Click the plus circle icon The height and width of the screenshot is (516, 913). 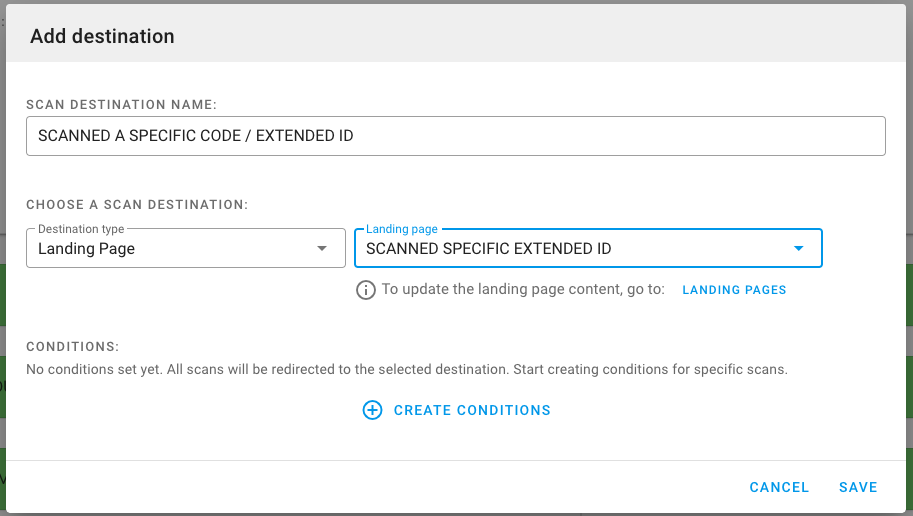click(372, 410)
